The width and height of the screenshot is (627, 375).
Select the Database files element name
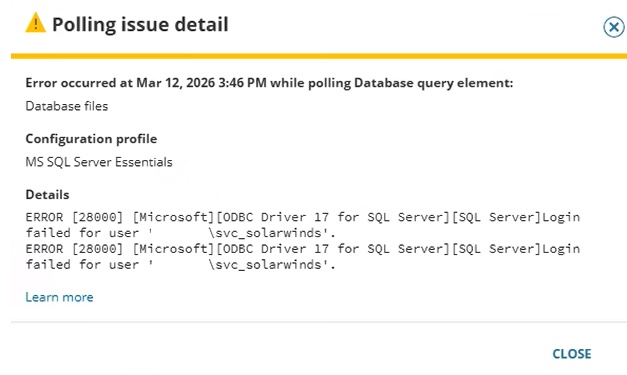click(67, 106)
